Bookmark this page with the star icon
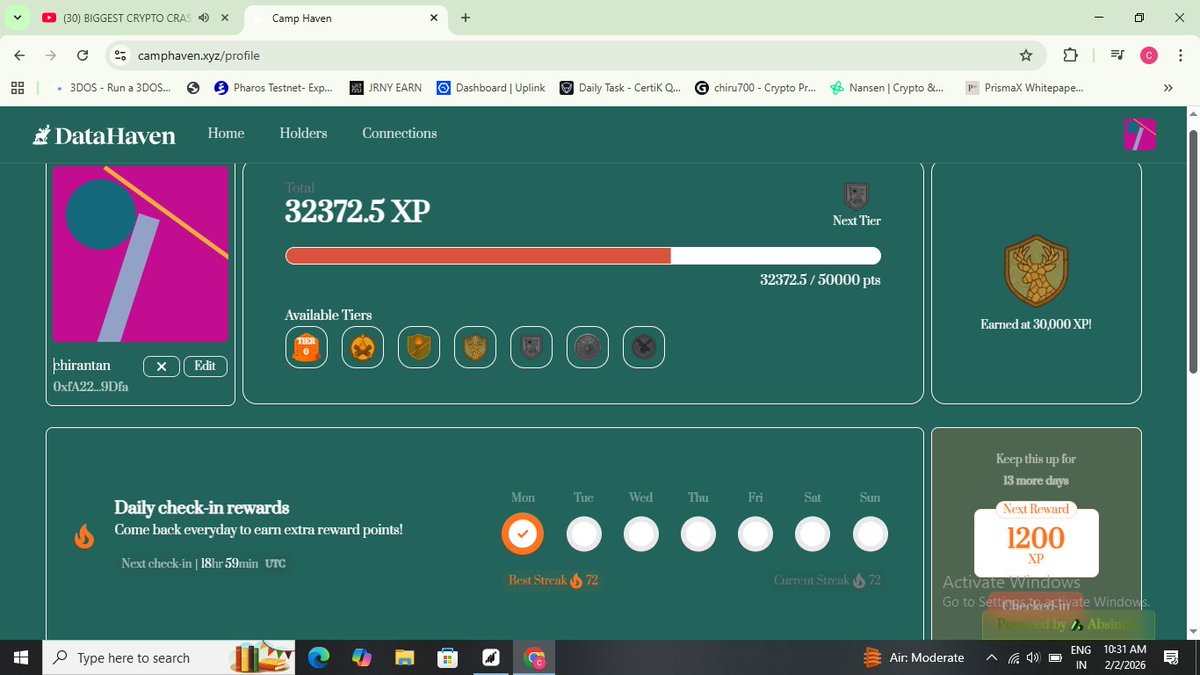 (1025, 55)
